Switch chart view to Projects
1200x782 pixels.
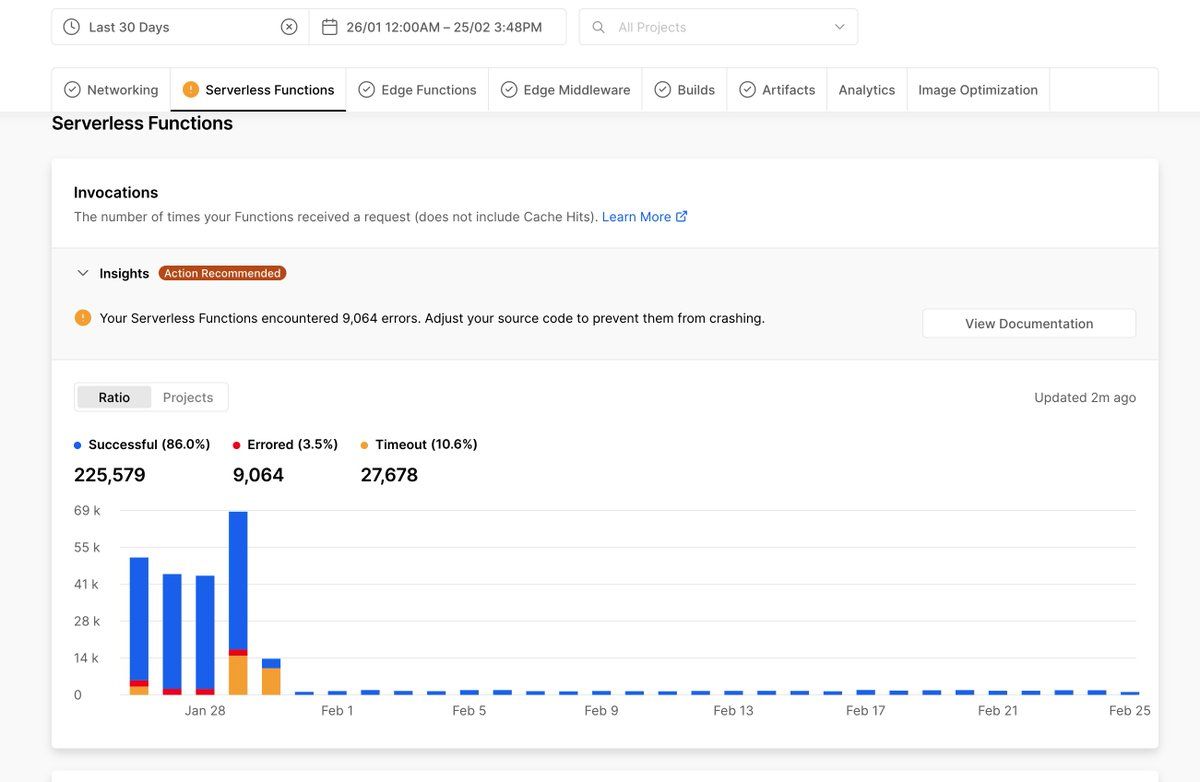[x=188, y=397]
